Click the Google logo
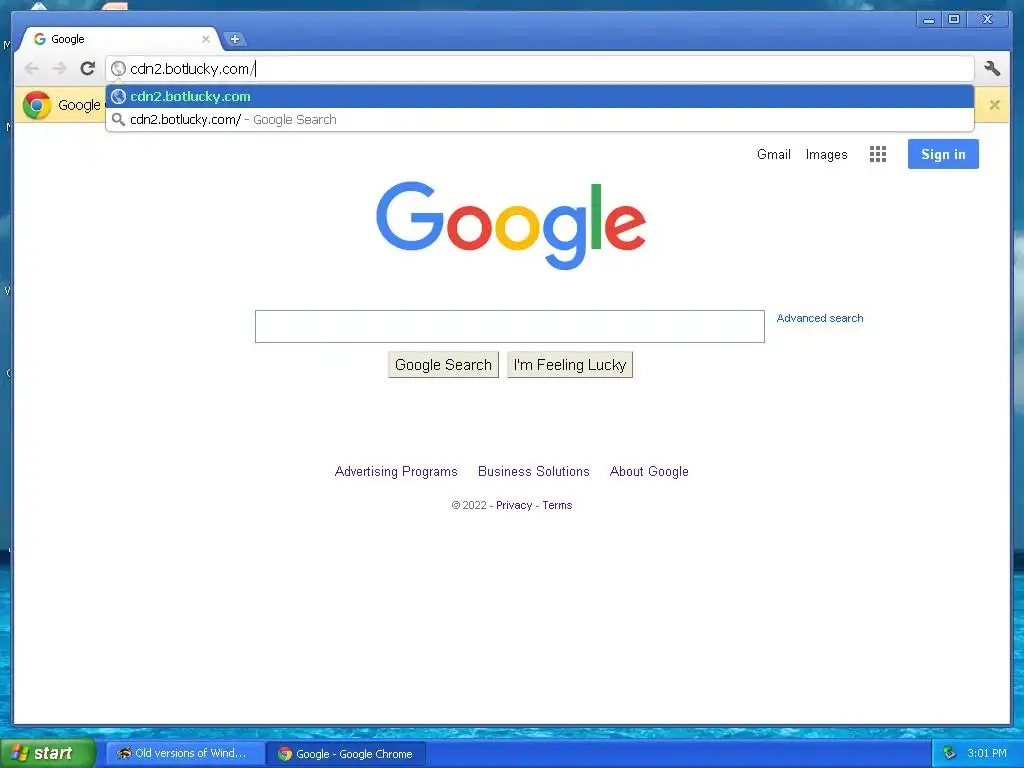The height and width of the screenshot is (768, 1024). (x=511, y=225)
